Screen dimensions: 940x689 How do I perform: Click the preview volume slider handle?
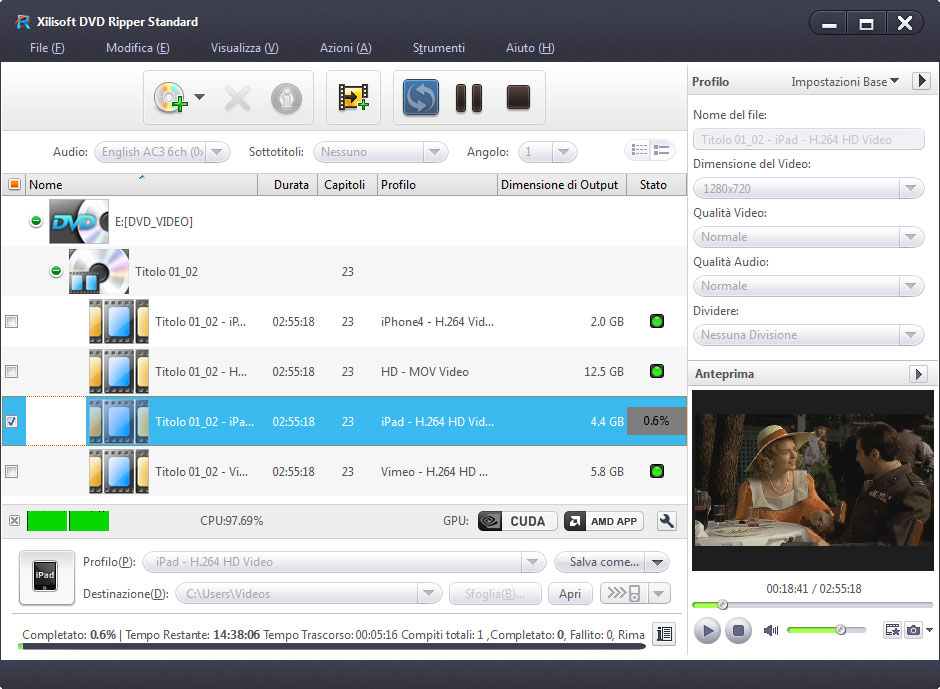tap(840, 630)
